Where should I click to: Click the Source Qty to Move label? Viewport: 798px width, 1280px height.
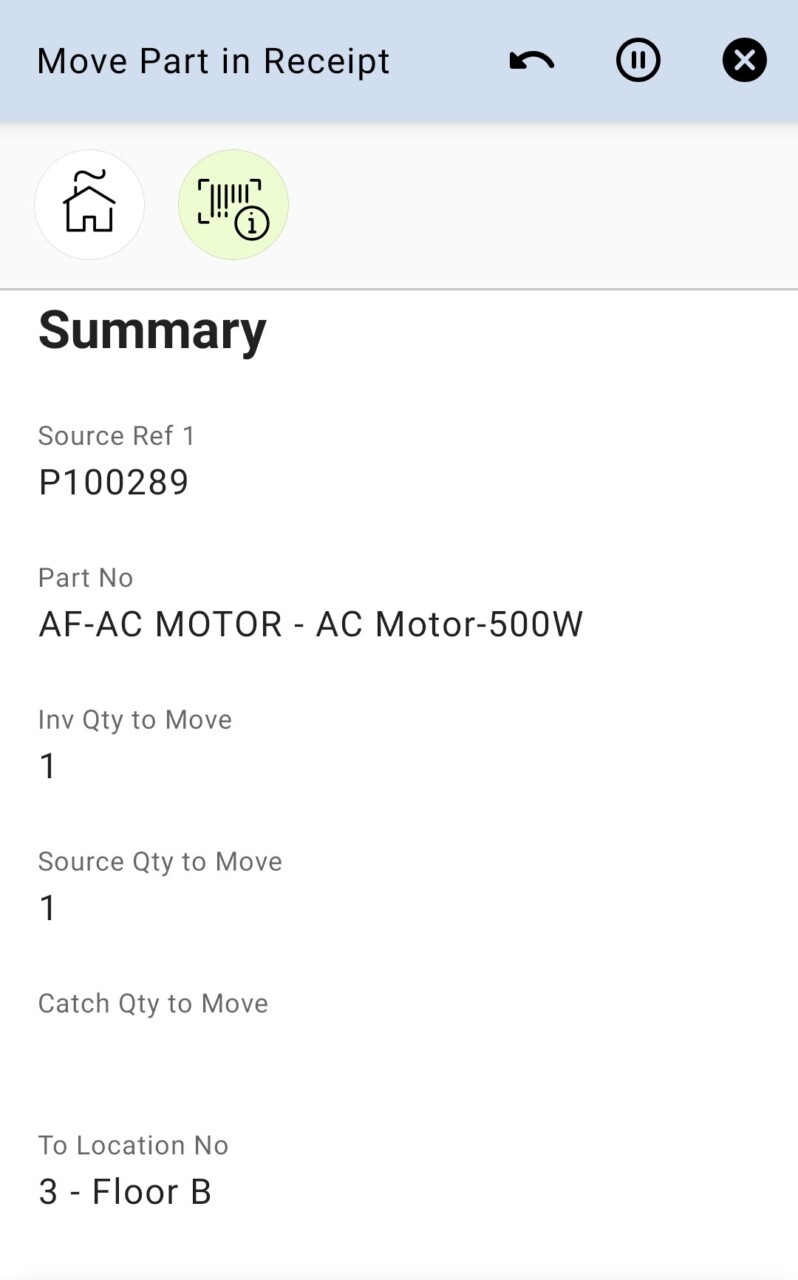(160, 862)
